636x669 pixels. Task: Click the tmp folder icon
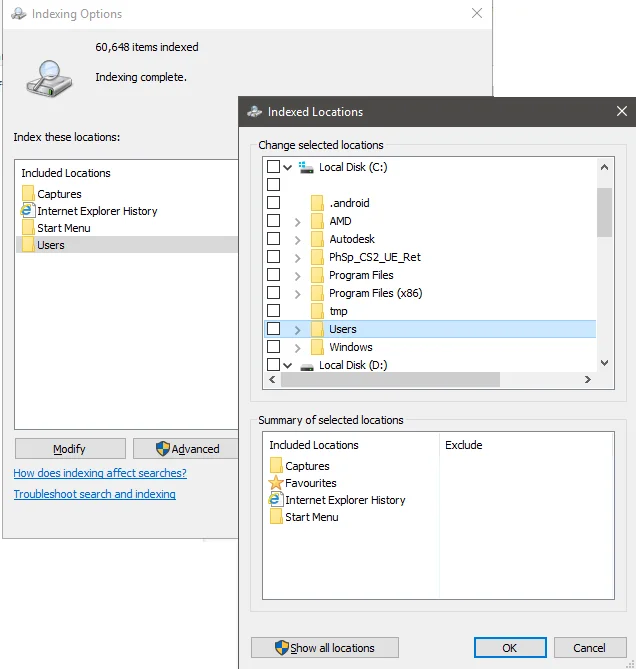[317, 311]
